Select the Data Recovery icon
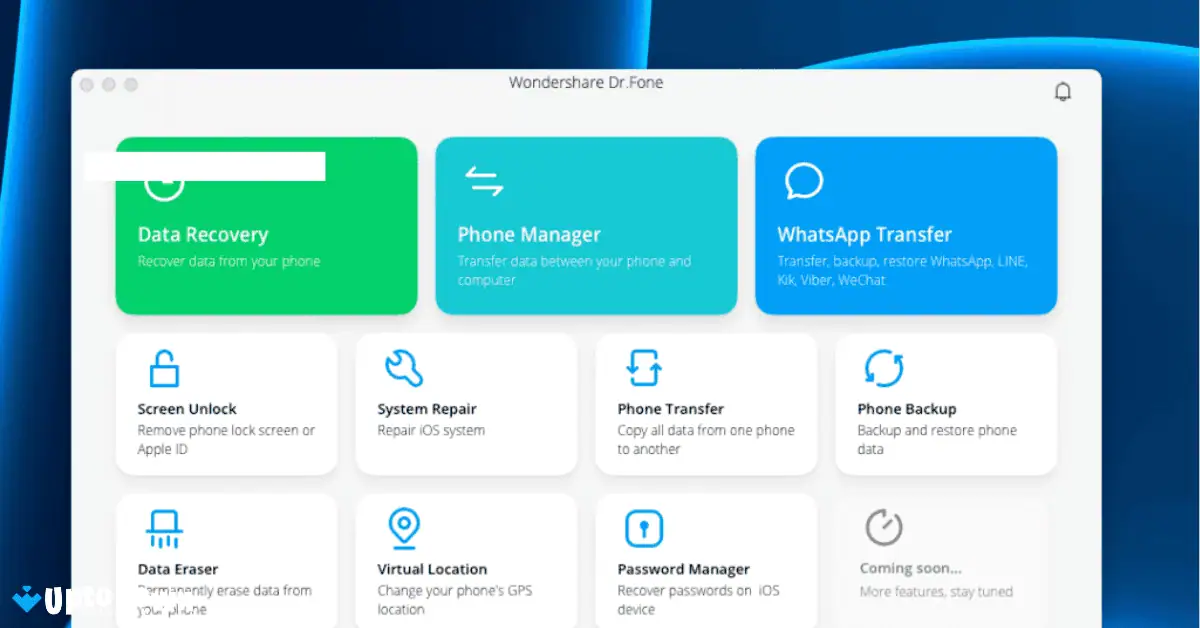The height and width of the screenshot is (628, 1200). point(163,183)
